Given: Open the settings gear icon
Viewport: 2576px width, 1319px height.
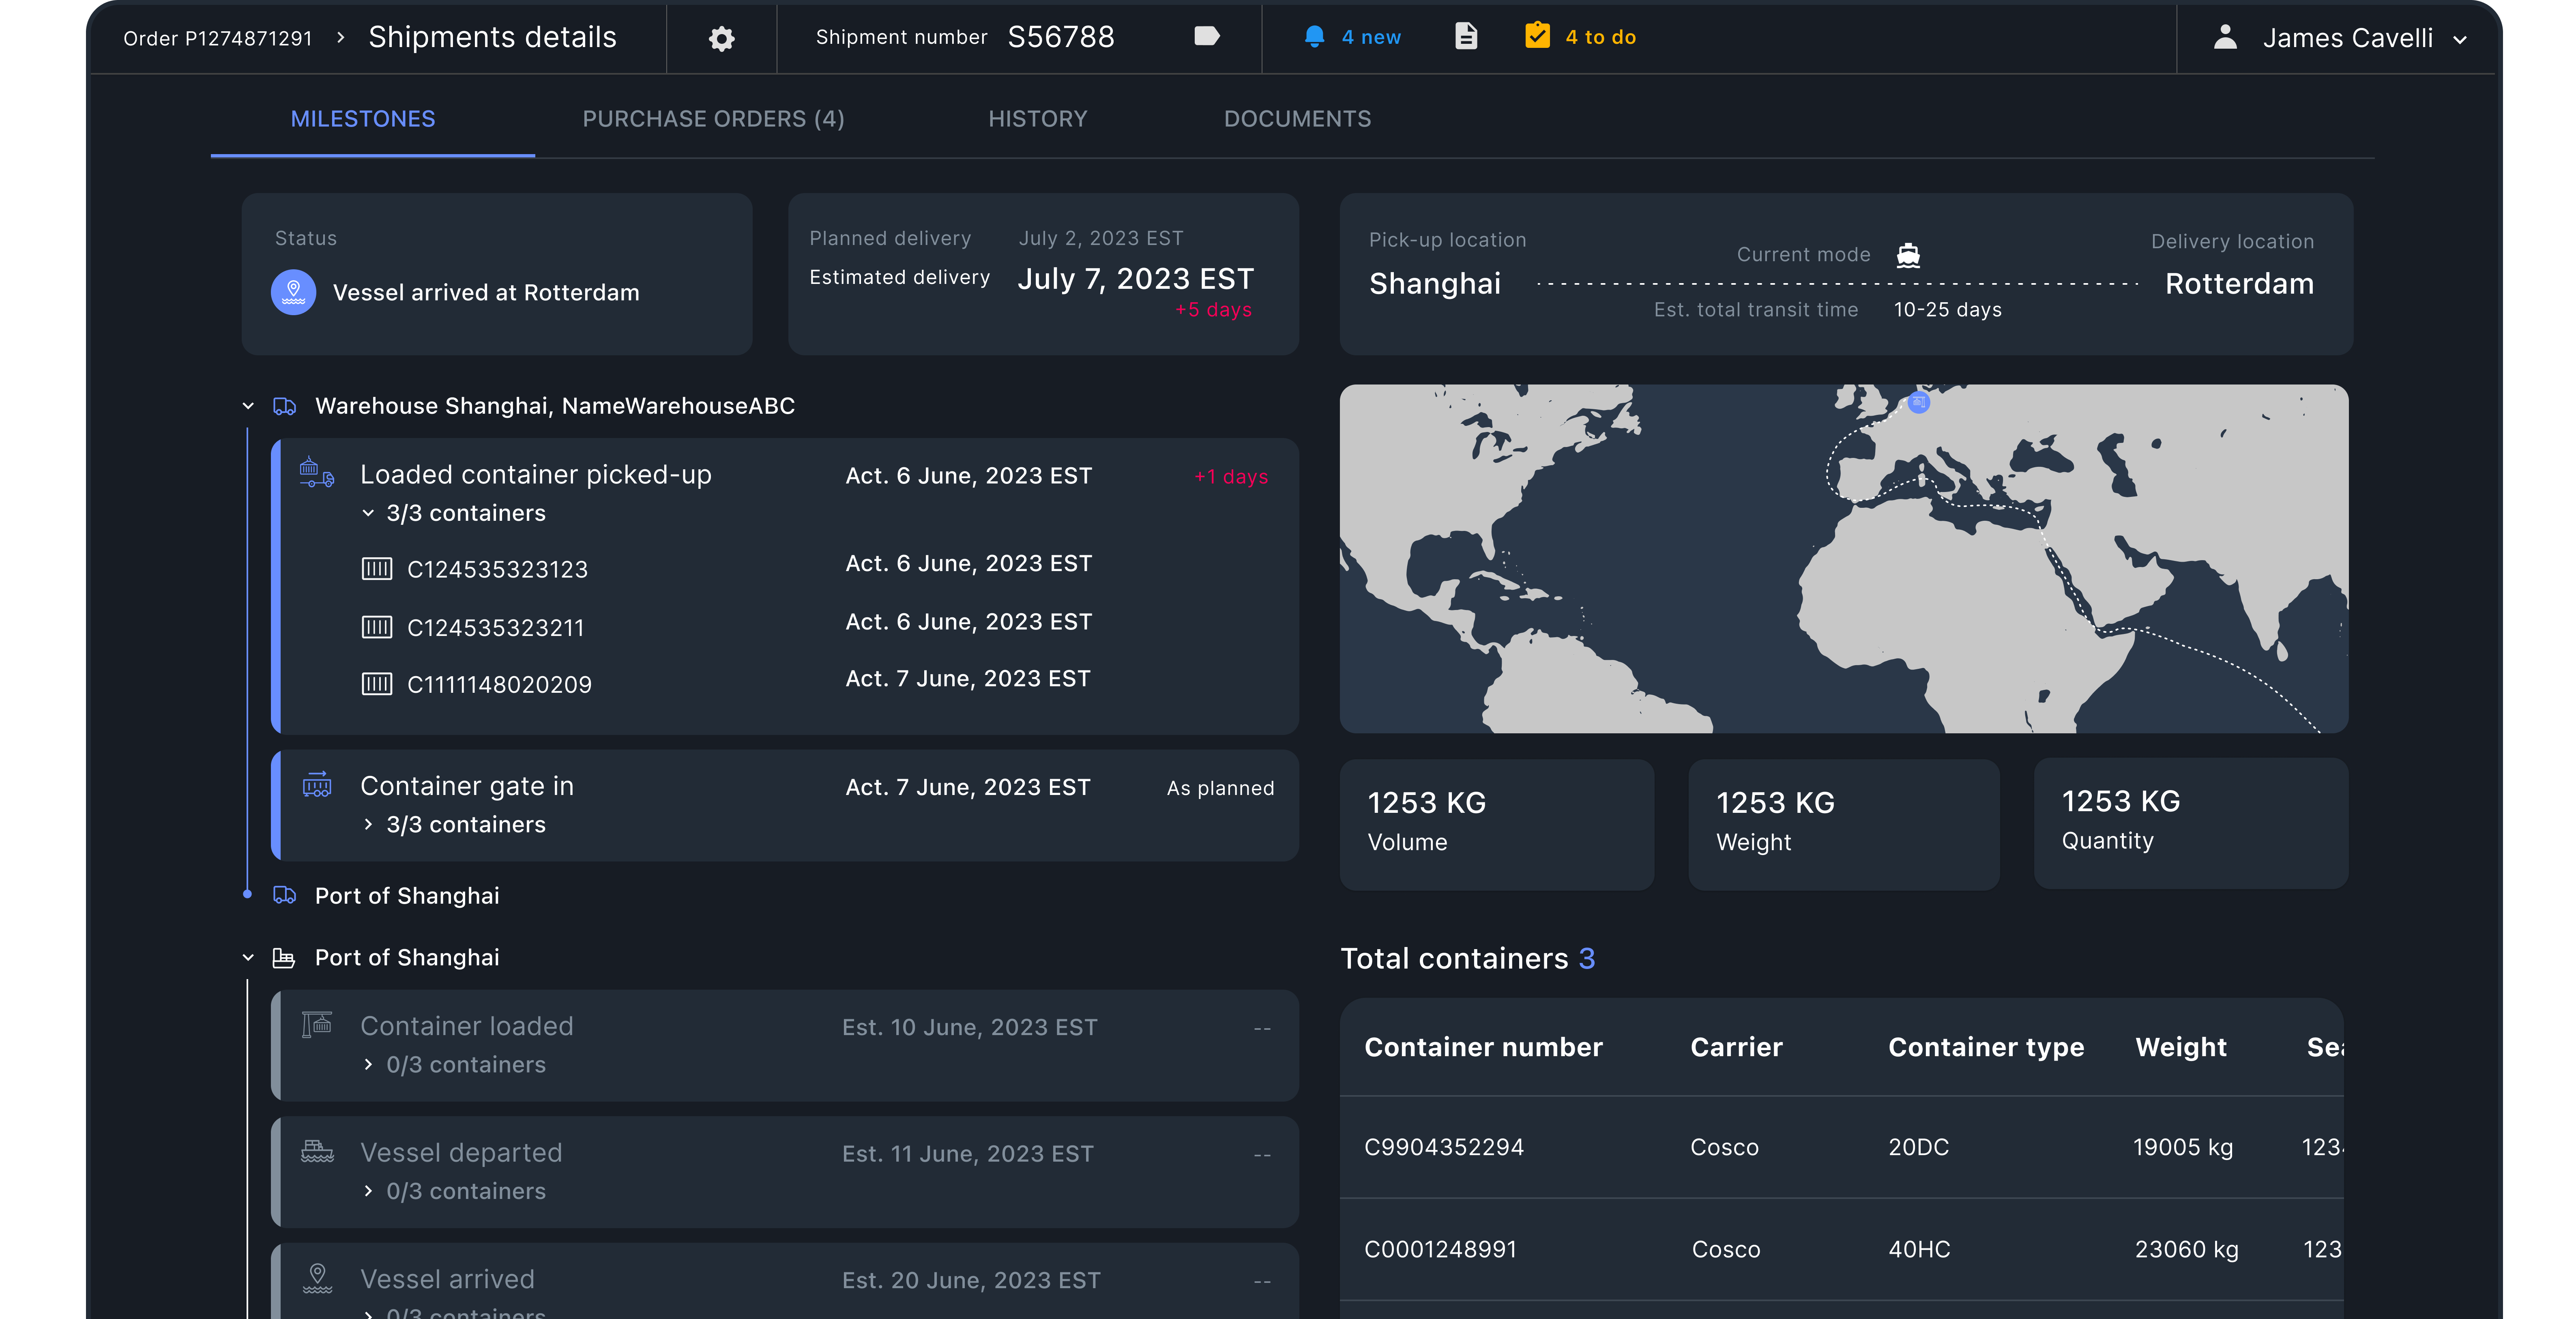Looking at the screenshot, I should point(721,38).
